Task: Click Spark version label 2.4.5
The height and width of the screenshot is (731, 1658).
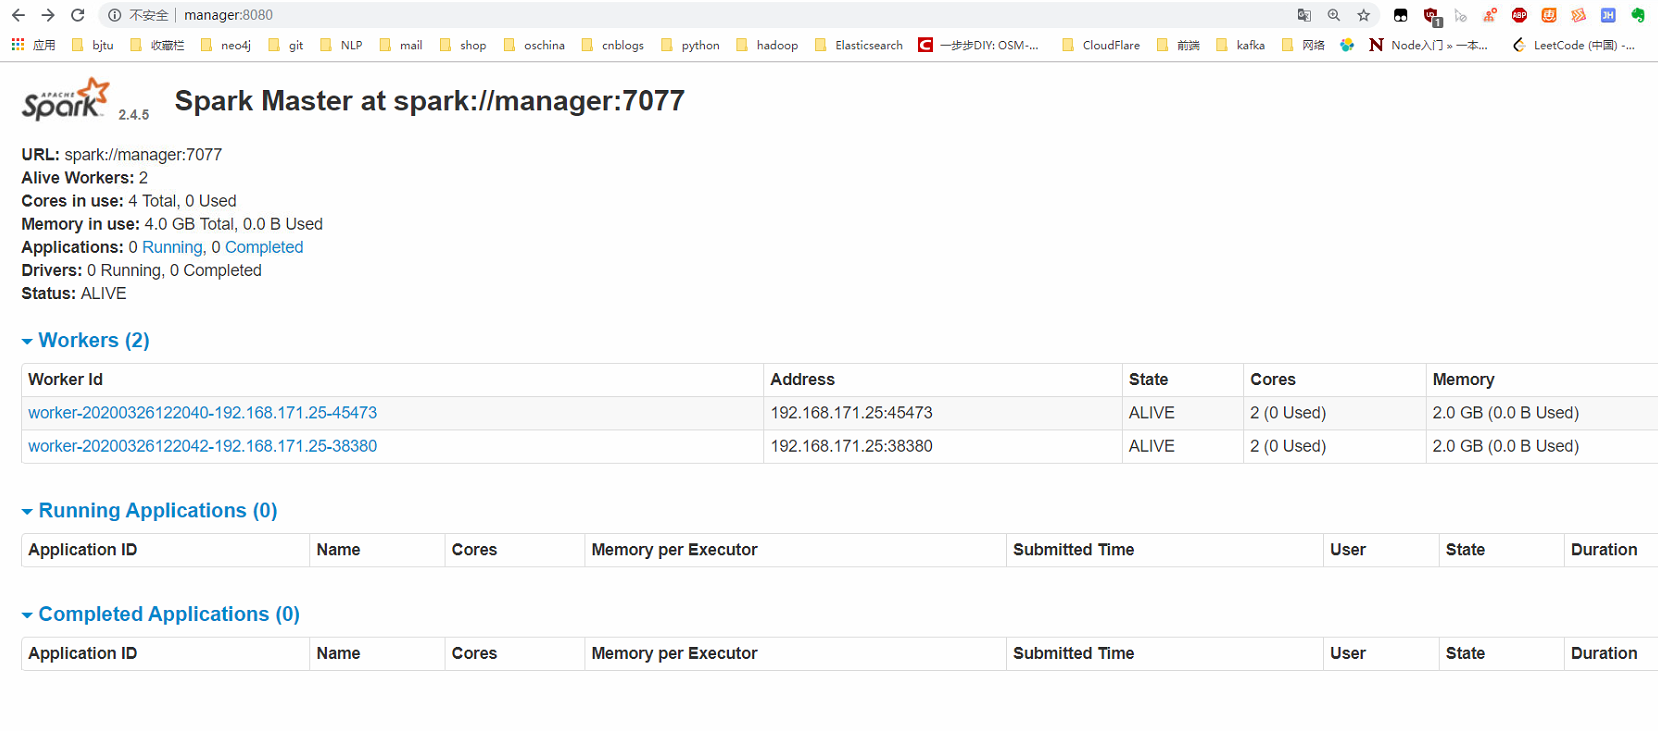Action: pos(134,115)
